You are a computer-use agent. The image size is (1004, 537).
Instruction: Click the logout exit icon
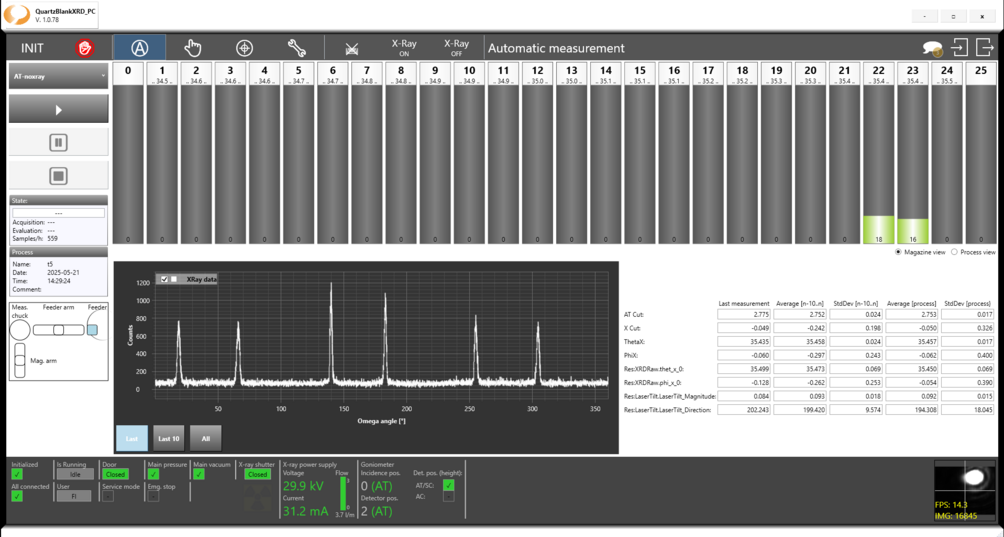pos(984,48)
